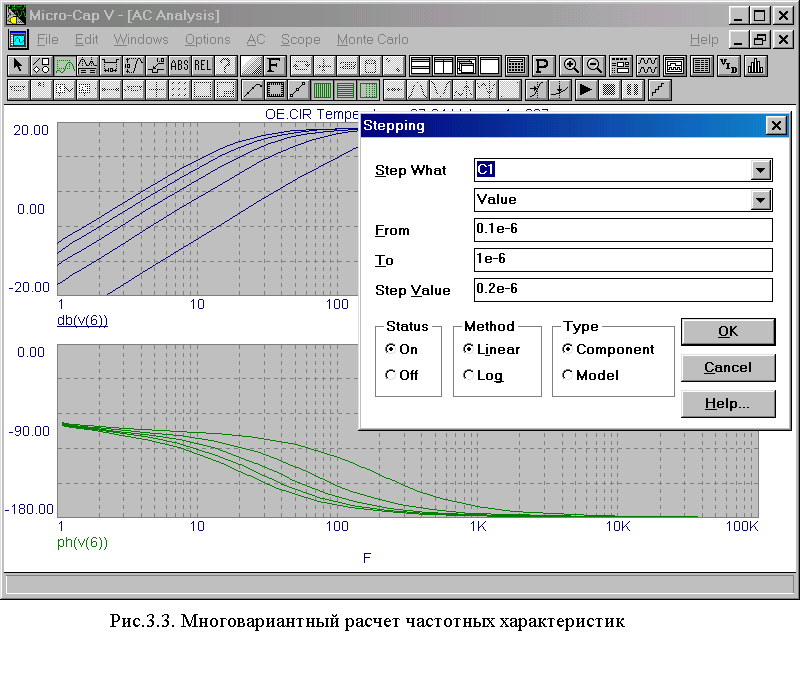Select the green waveform Scale mode icon

(x=65, y=66)
